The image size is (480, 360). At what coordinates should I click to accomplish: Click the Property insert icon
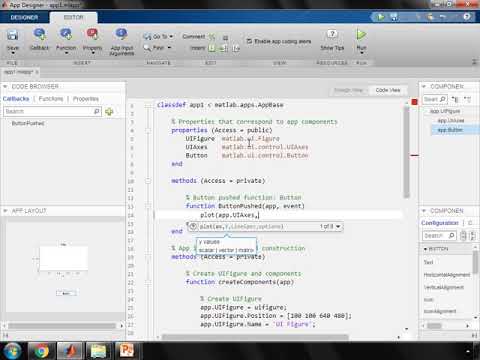(x=92, y=34)
